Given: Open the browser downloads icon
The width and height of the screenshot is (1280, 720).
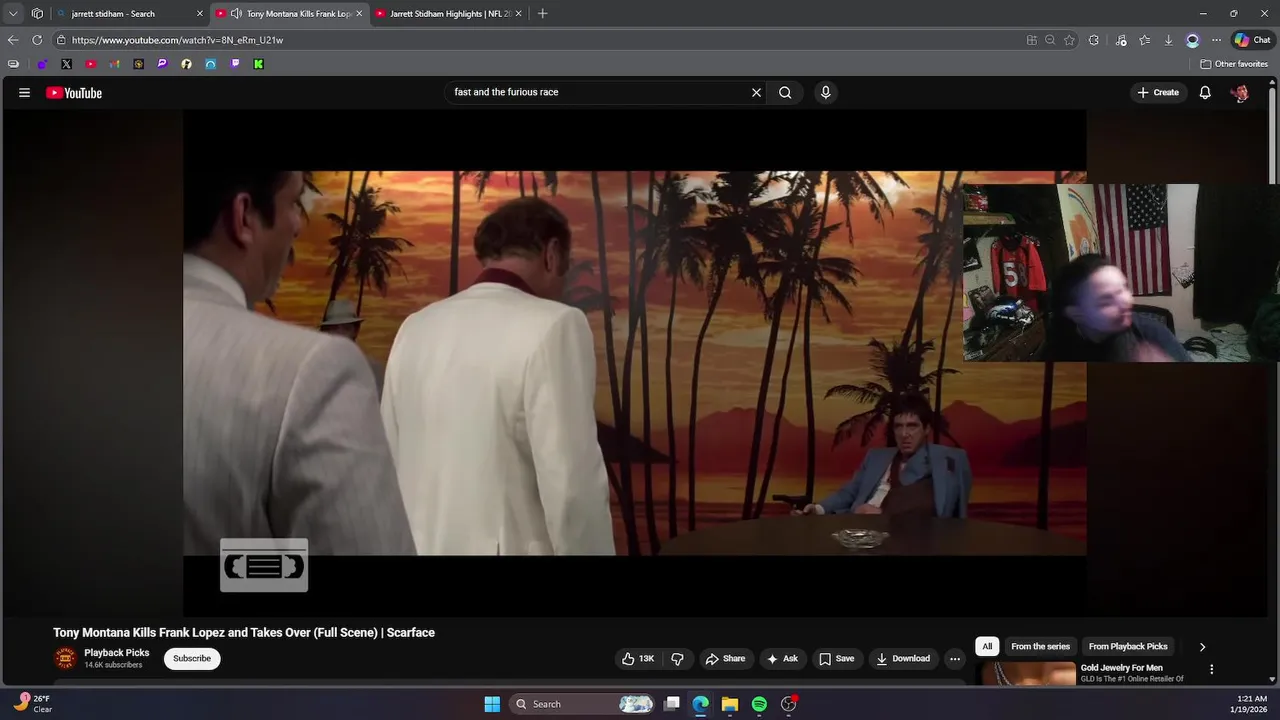Looking at the screenshot, I should pos(1168,40).
